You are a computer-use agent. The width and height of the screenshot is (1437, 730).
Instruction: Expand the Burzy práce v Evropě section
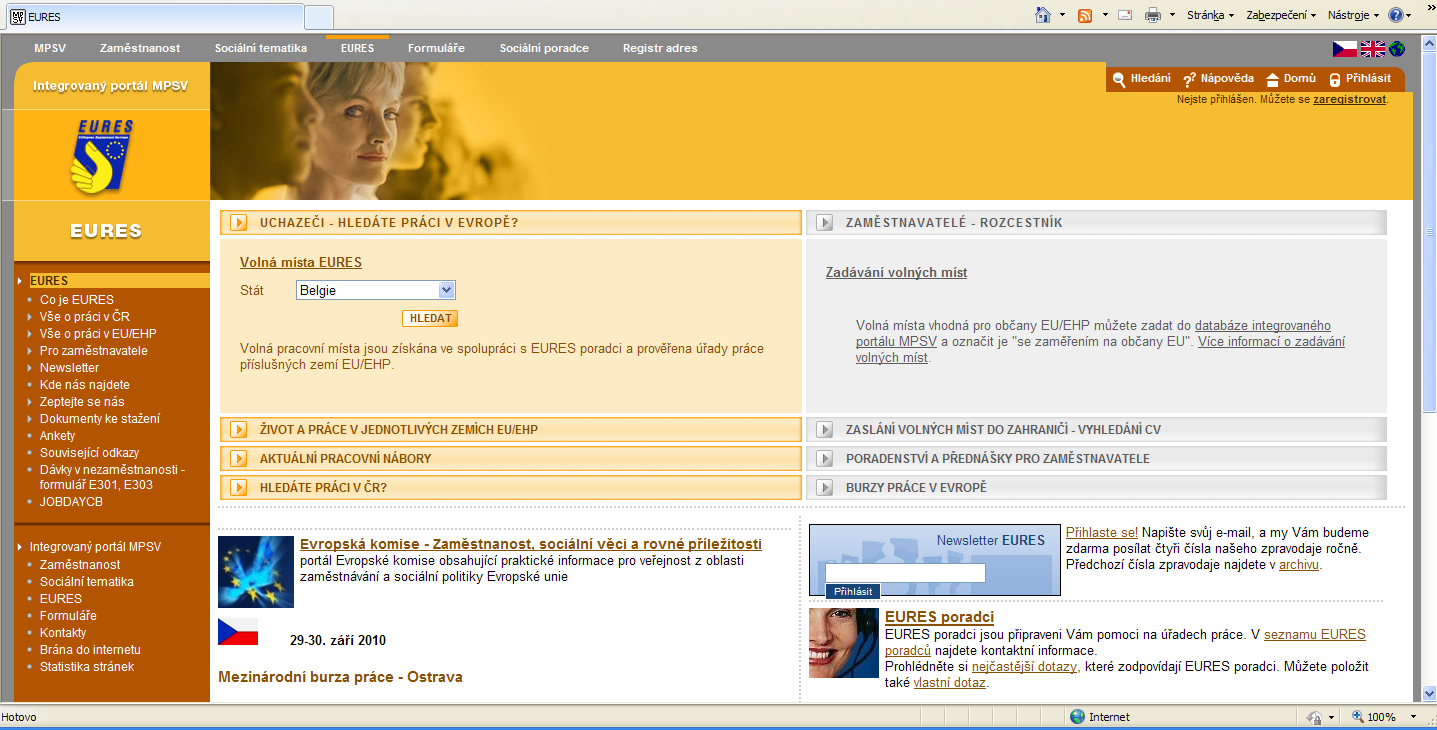pyautogui.click(x=1097, y=488)
